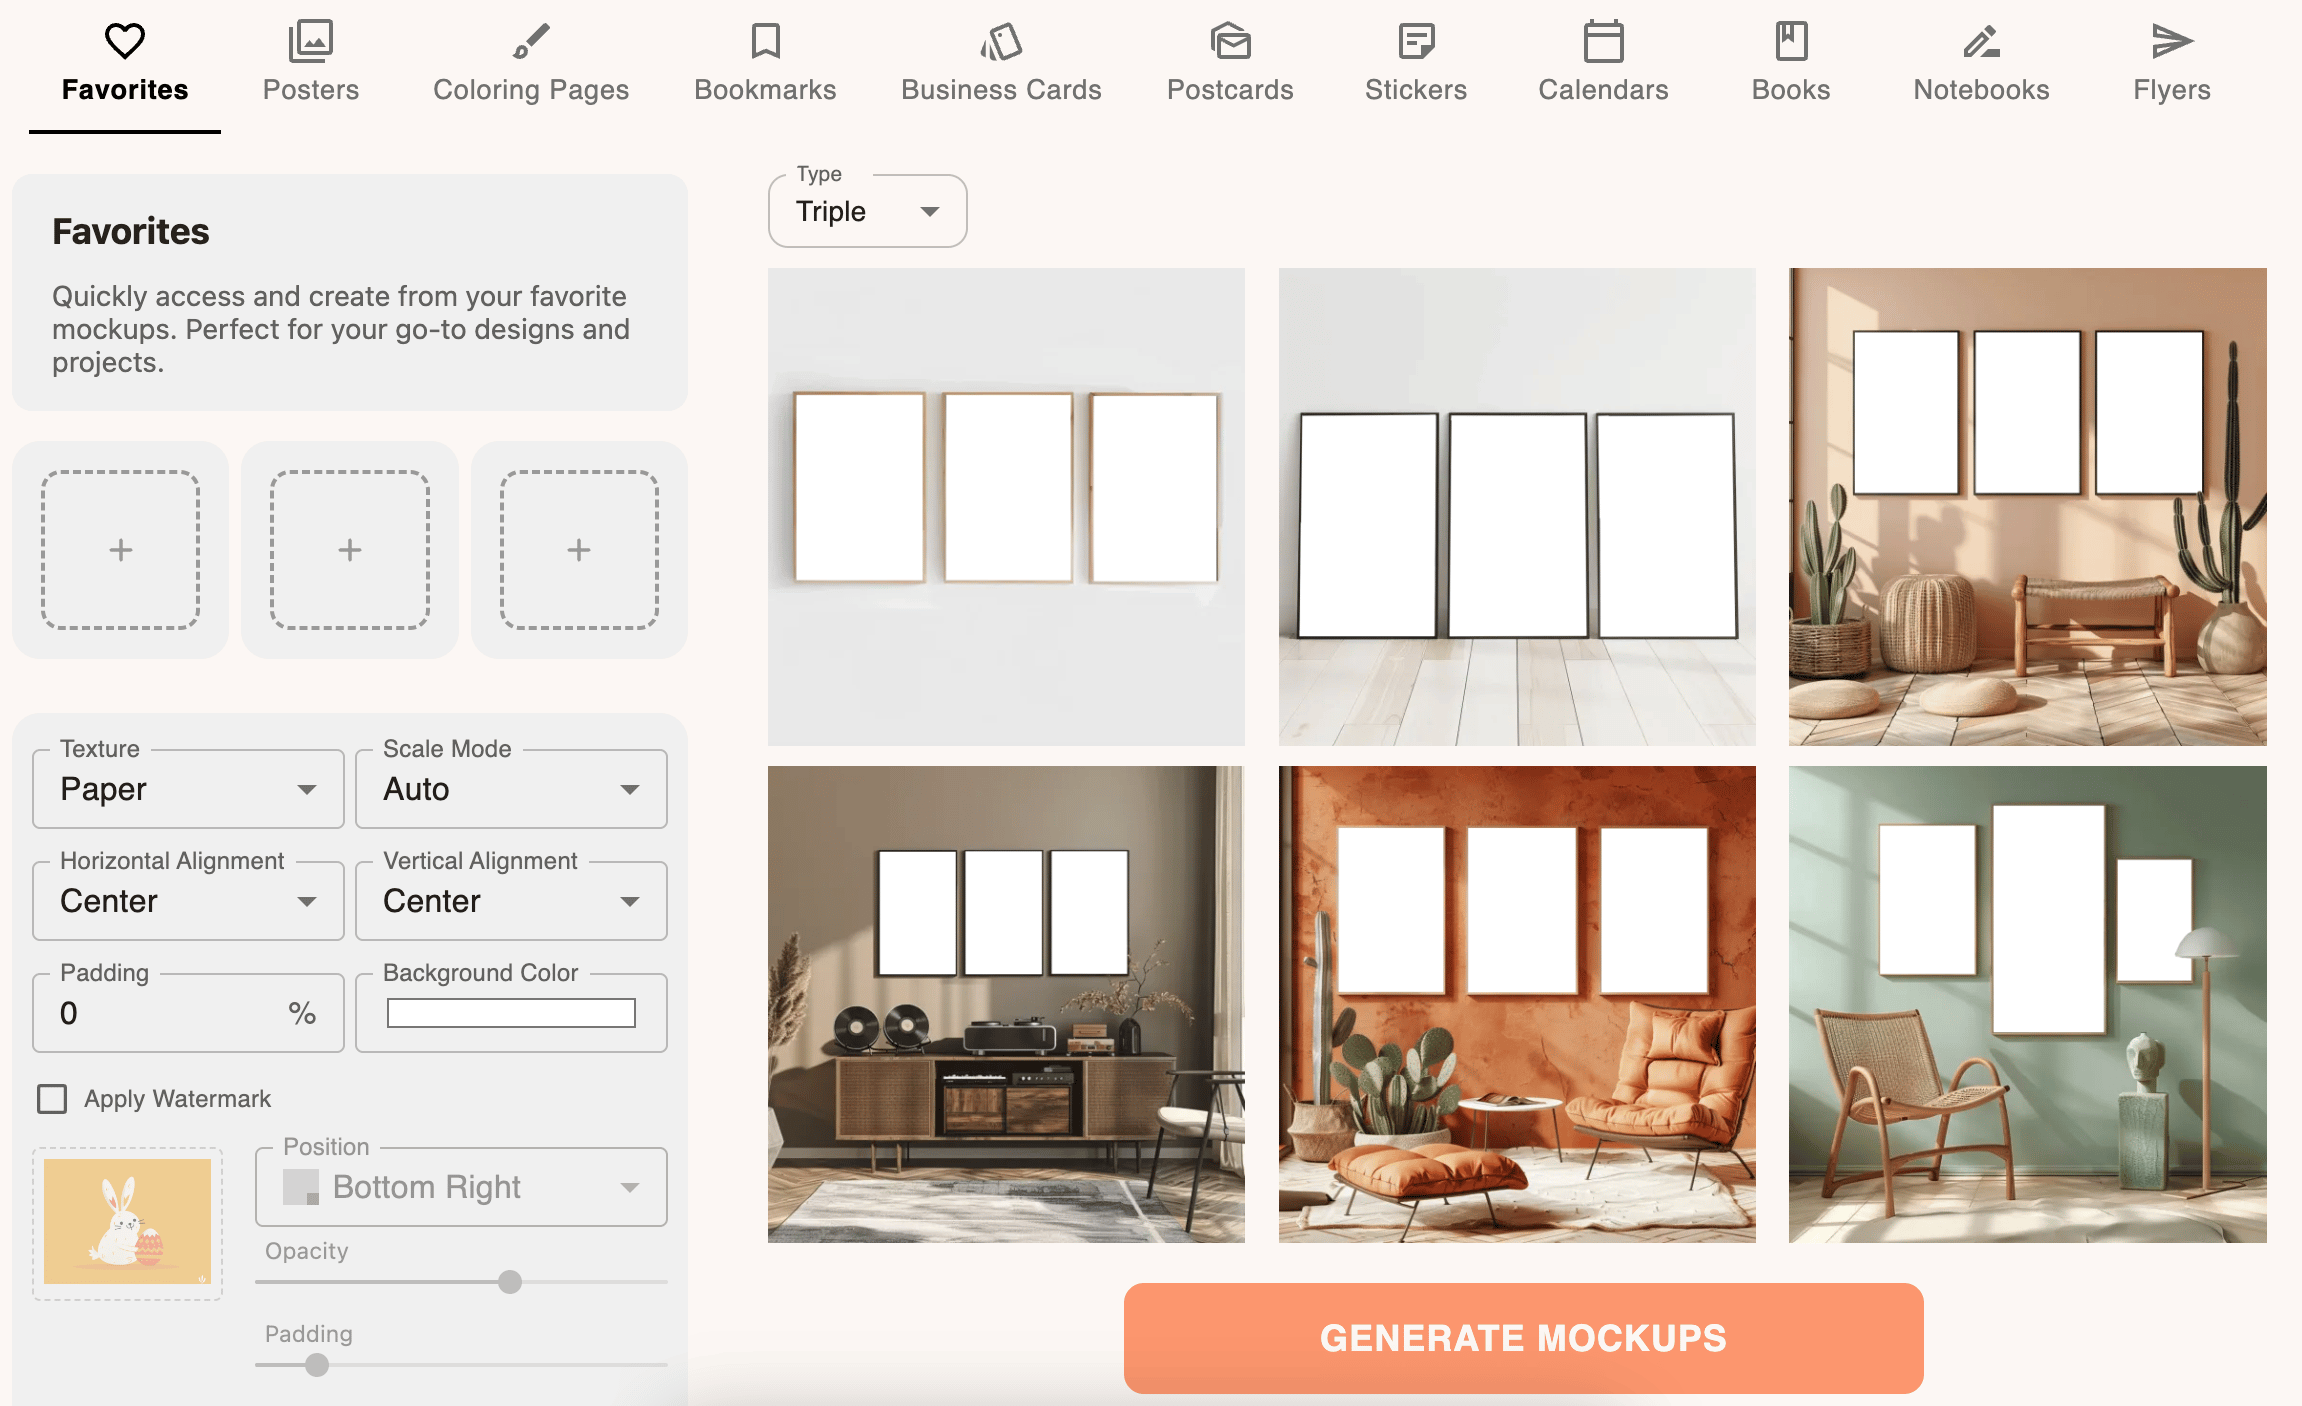Click the Postcards envelope icon
The height and width of the screenshot is (1406, 2302).
1230,41
